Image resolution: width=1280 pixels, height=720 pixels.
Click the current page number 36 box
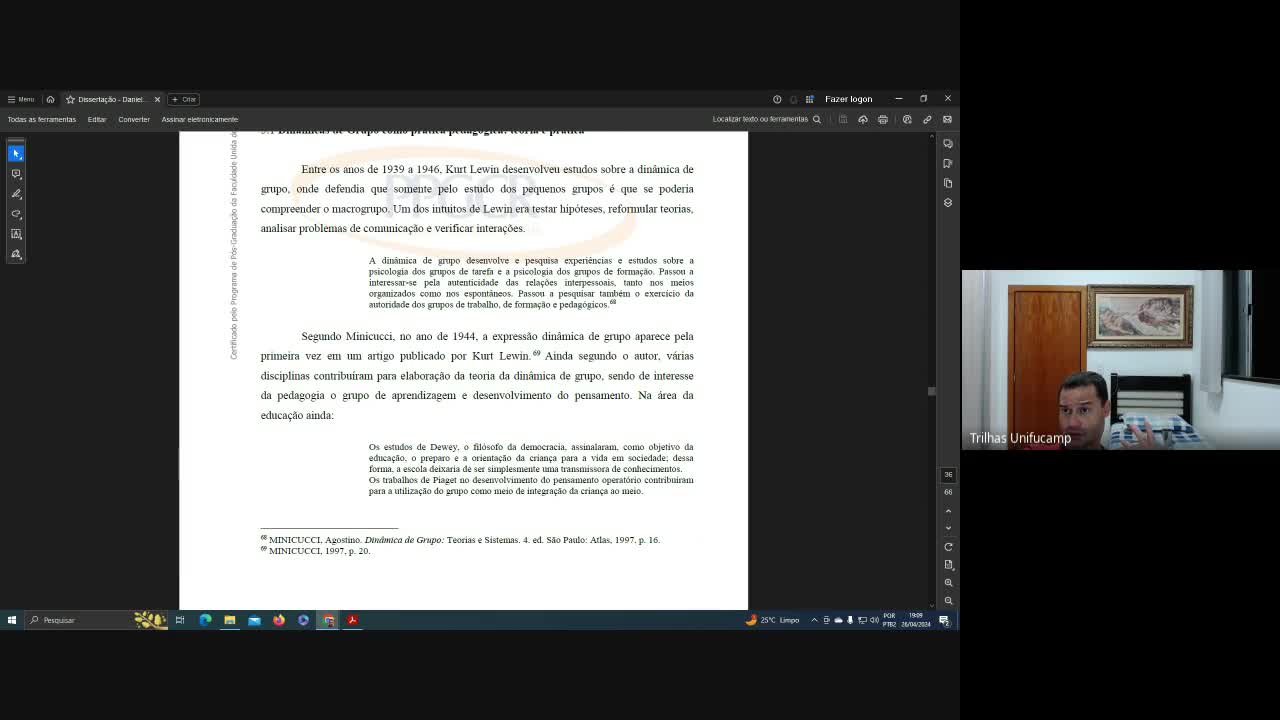(x=948, y=475)
